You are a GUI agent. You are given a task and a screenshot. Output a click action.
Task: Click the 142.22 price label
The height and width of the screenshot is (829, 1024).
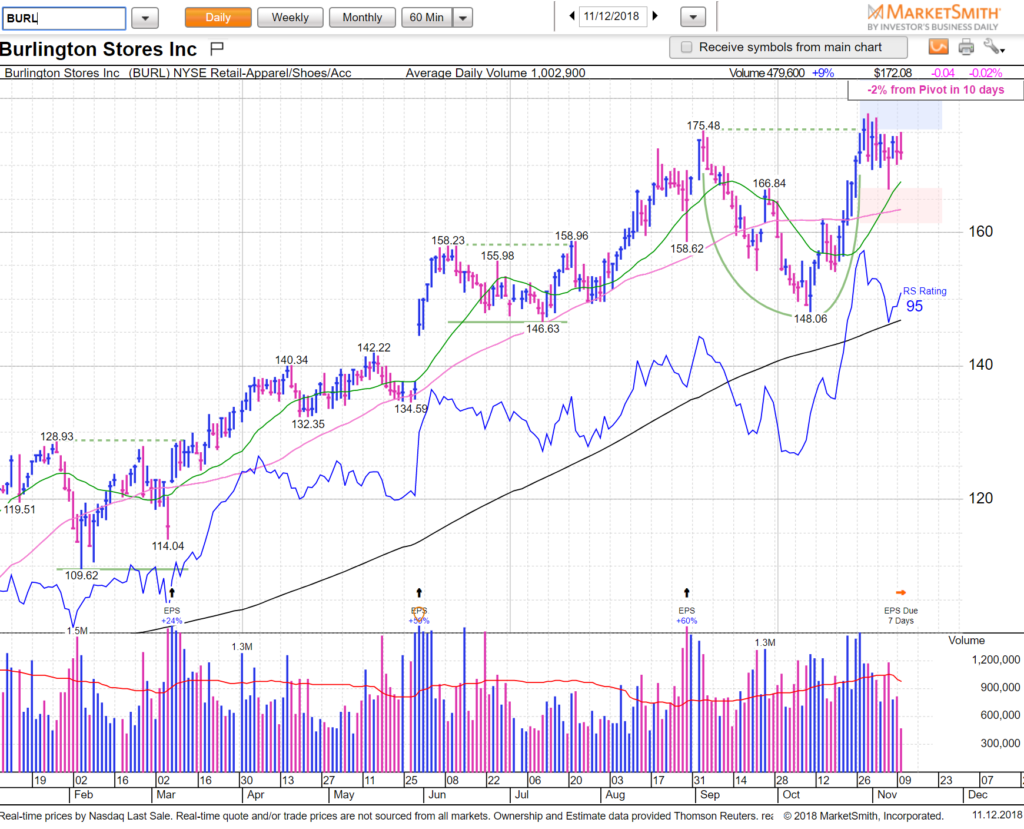[374, 348]
